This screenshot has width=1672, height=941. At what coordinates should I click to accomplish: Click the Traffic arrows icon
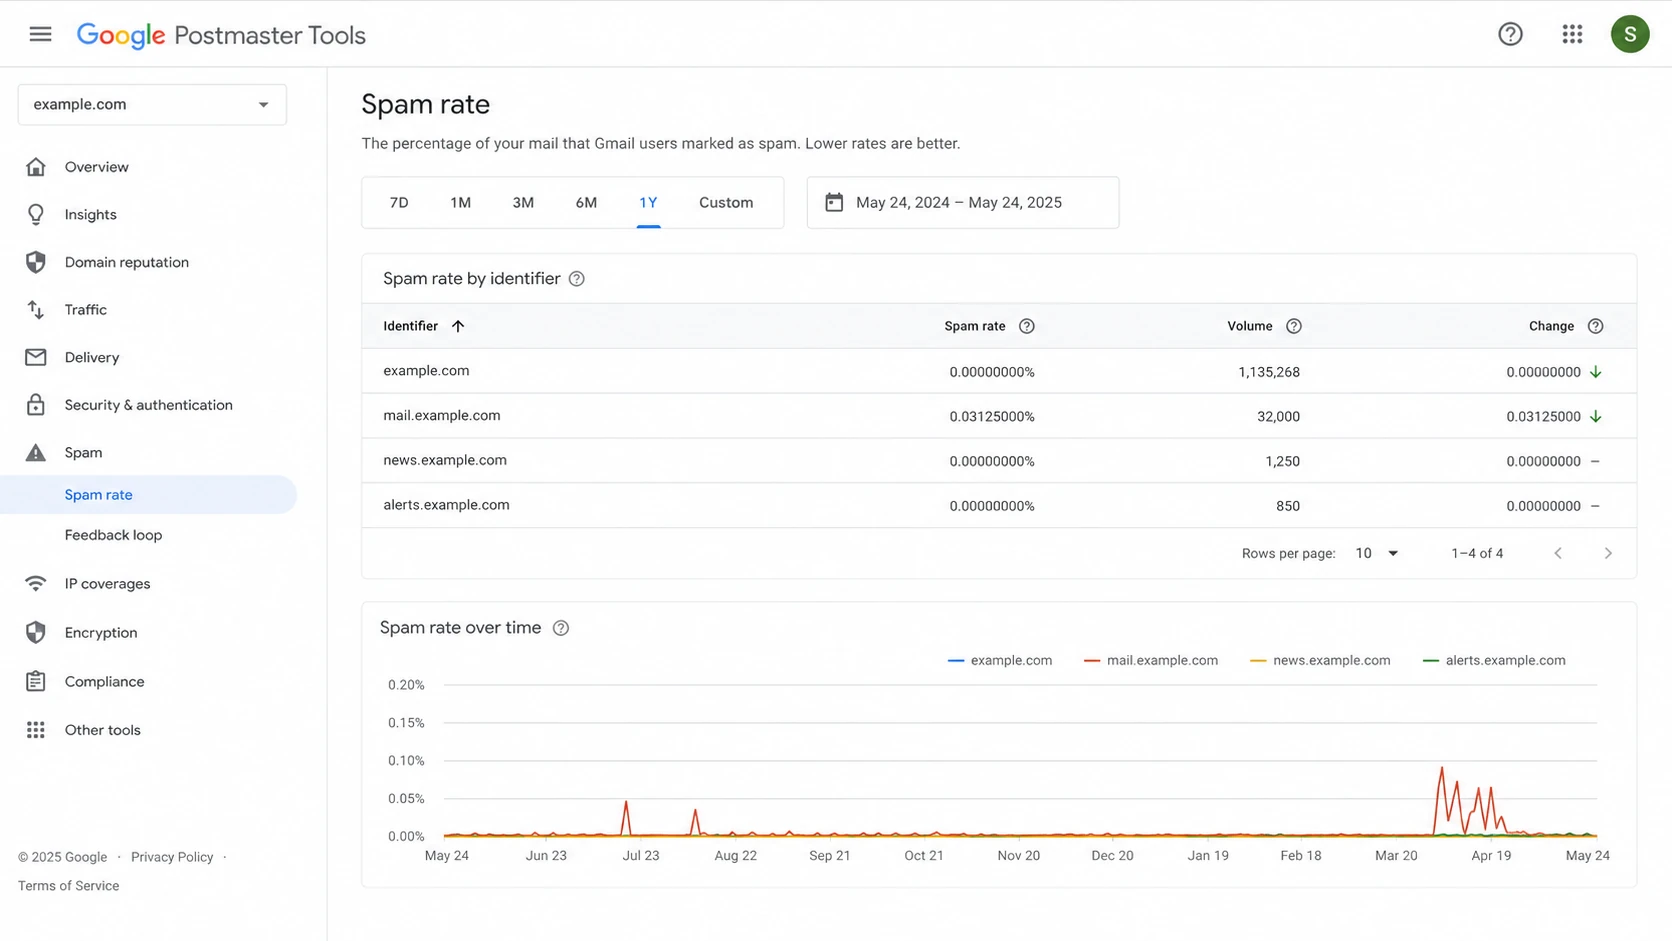(x=36, y=310)
